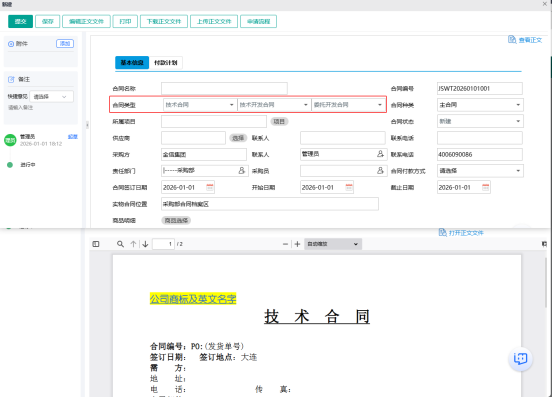Click the 实物合同位置 input field
This screenshot has width=553, height=397.
[270, 204]
